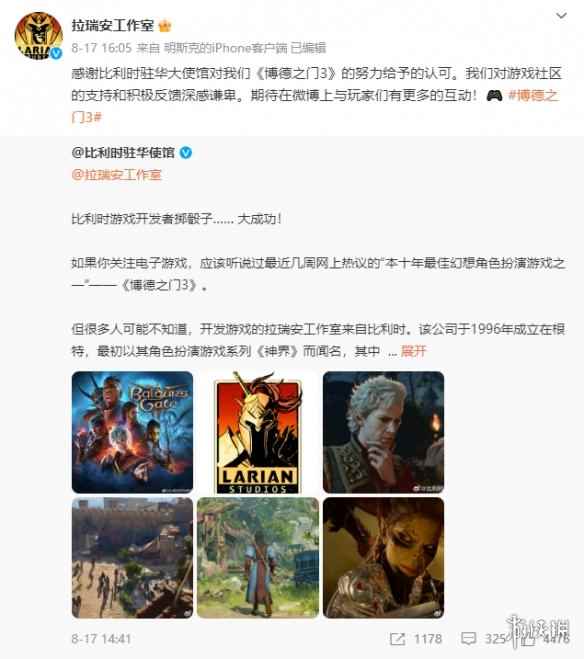Open the @拉瑞安工作室 mention link

(116, 175)
